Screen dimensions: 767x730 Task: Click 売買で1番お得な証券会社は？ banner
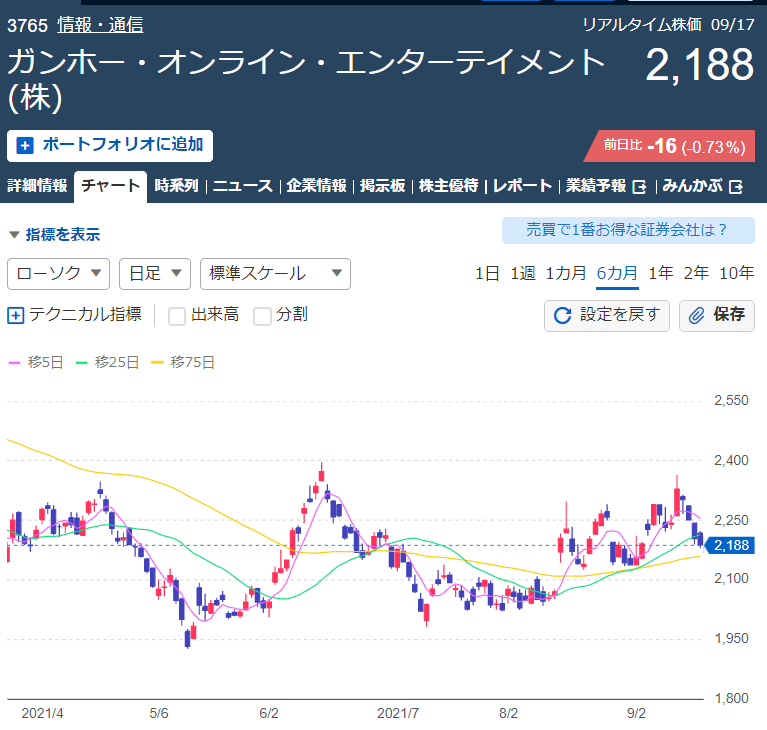click(628, 230)
